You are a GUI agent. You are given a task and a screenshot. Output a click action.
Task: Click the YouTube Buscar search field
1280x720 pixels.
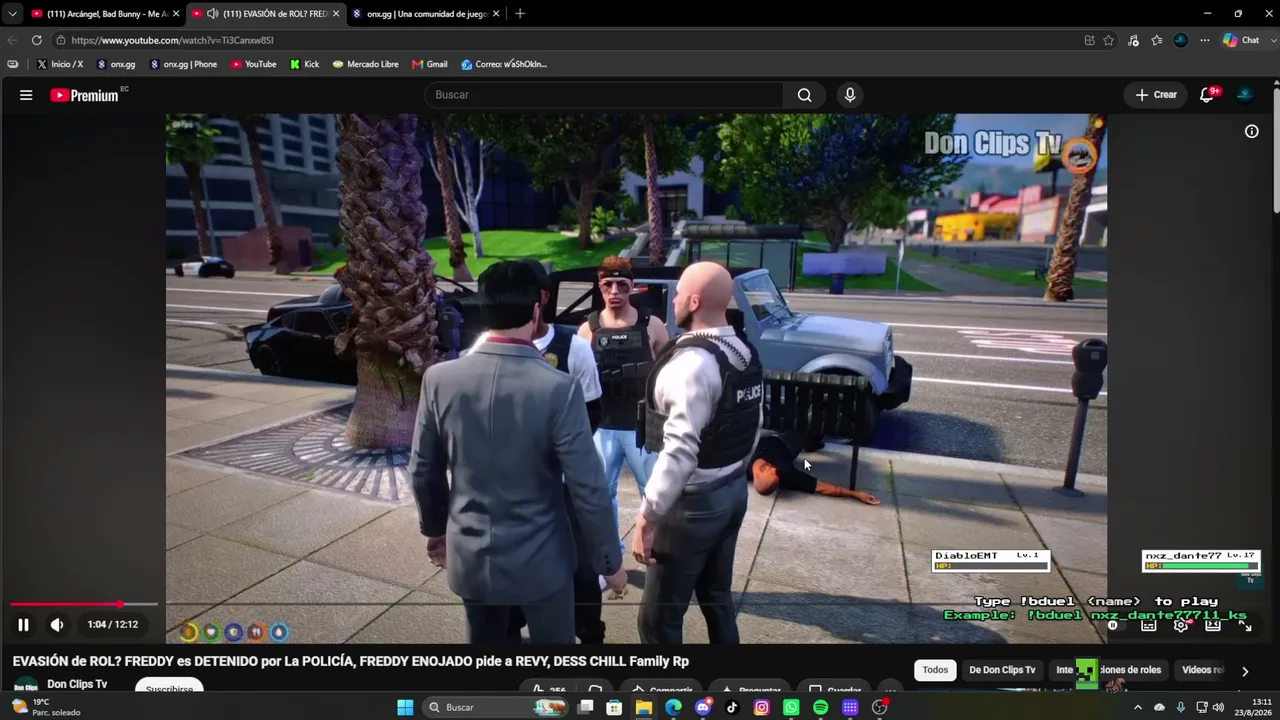[605, 95]
